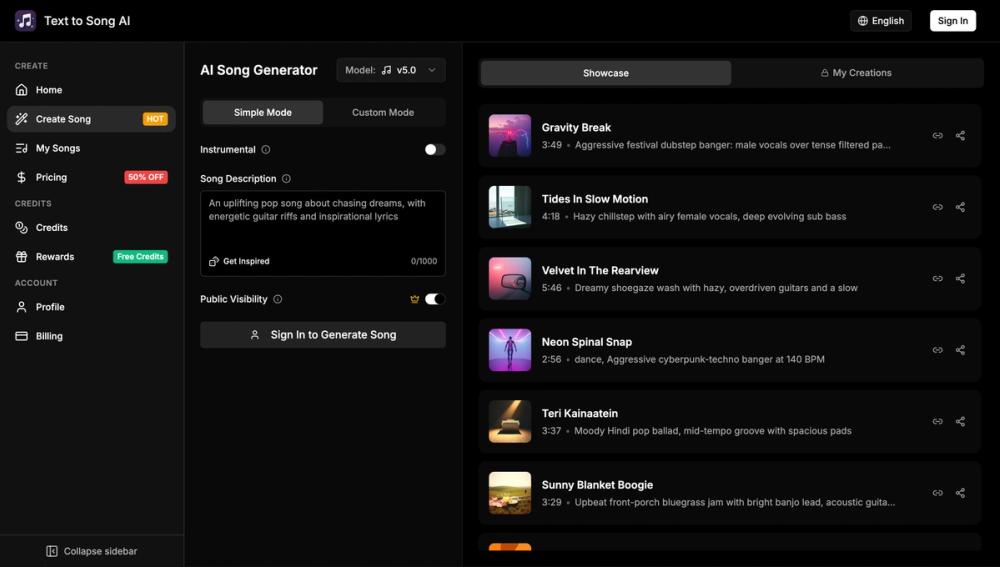The height and width of the screenshot is (567, 1000).
Task: Click Velvet In The Rearview cover thumbnail
Action: [510, 278]
